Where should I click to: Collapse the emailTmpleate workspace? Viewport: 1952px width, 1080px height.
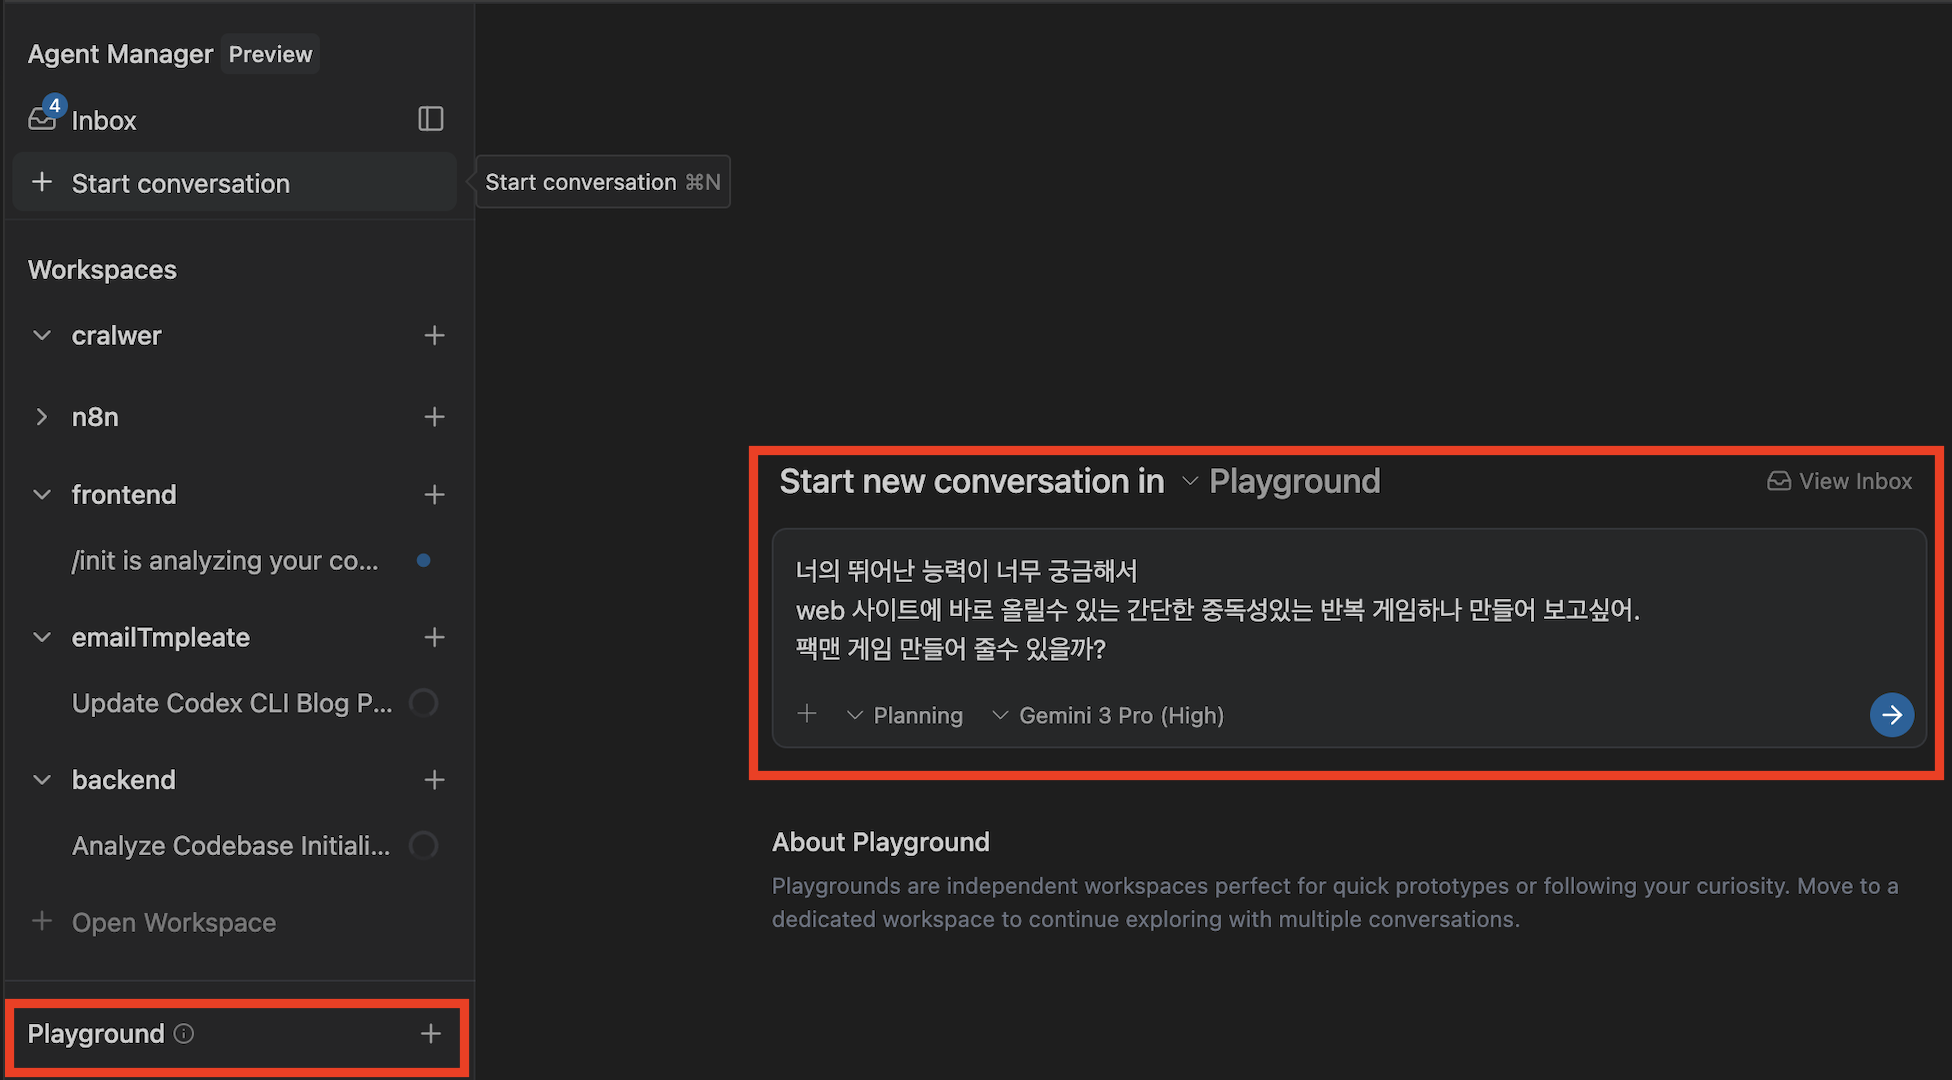tap(42, 638)
